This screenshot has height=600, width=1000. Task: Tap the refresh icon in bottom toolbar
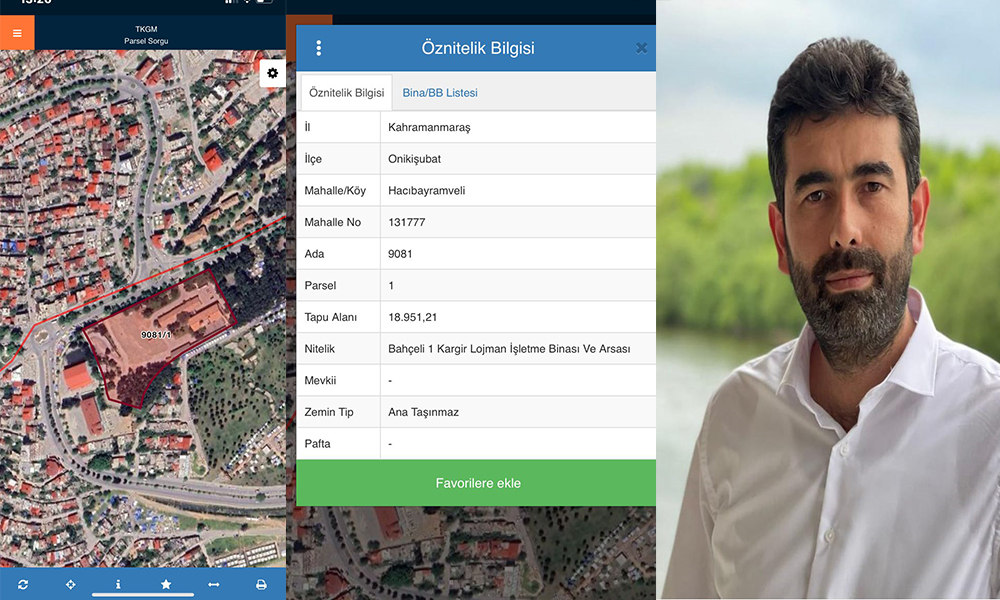click(x=23, y=584)
